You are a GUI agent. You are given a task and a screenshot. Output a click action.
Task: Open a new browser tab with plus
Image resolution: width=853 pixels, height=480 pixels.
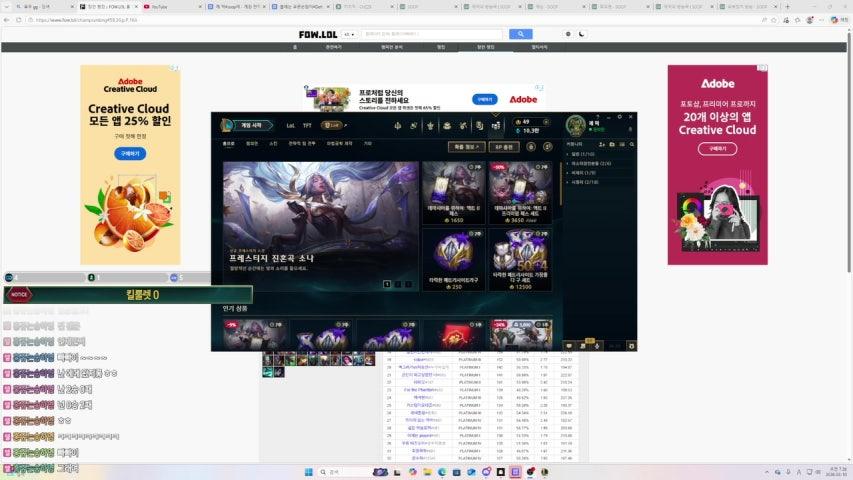pos(787,7)
